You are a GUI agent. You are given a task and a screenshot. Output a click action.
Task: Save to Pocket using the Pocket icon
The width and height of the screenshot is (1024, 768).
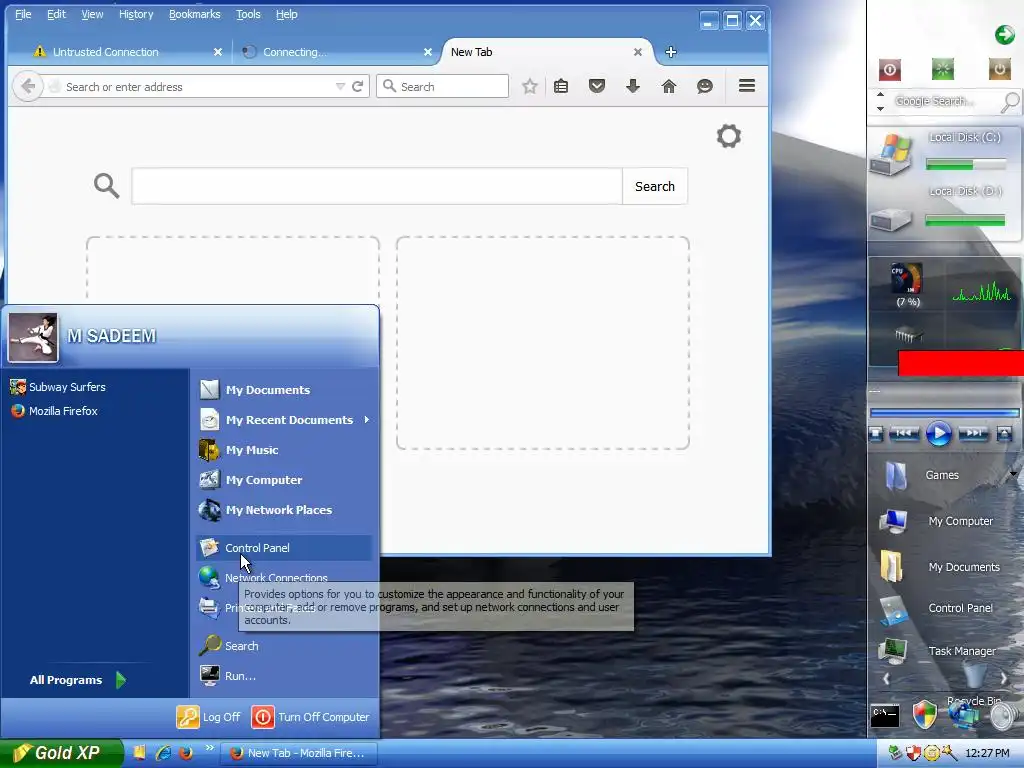coord(597,86)
